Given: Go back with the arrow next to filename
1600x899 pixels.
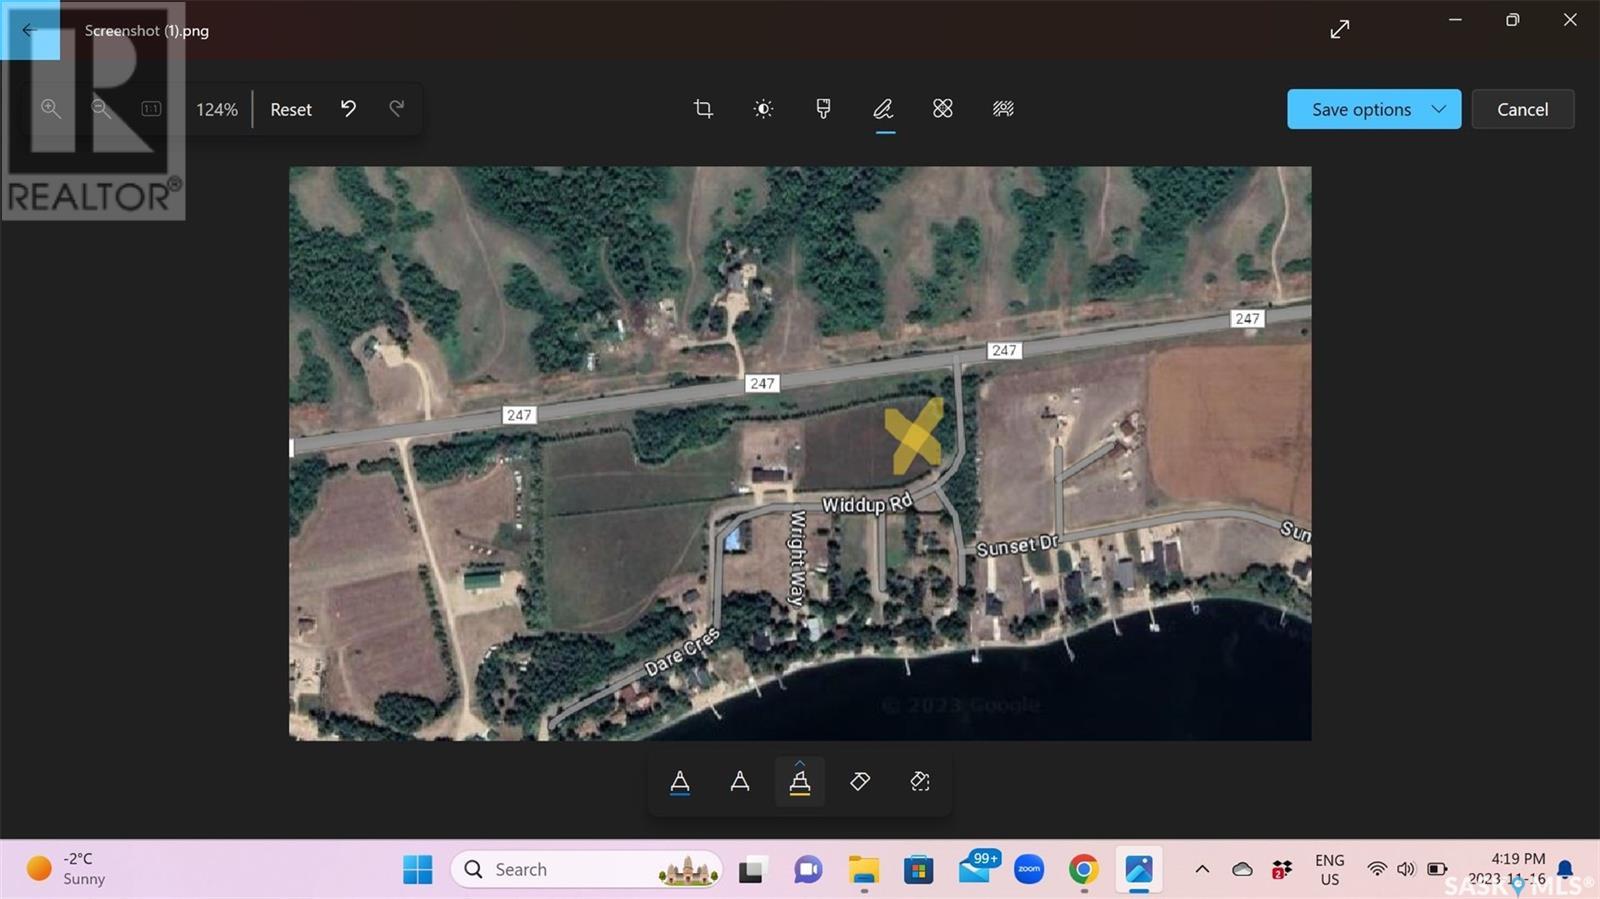Looking at the screenshot, I should 29,30.
